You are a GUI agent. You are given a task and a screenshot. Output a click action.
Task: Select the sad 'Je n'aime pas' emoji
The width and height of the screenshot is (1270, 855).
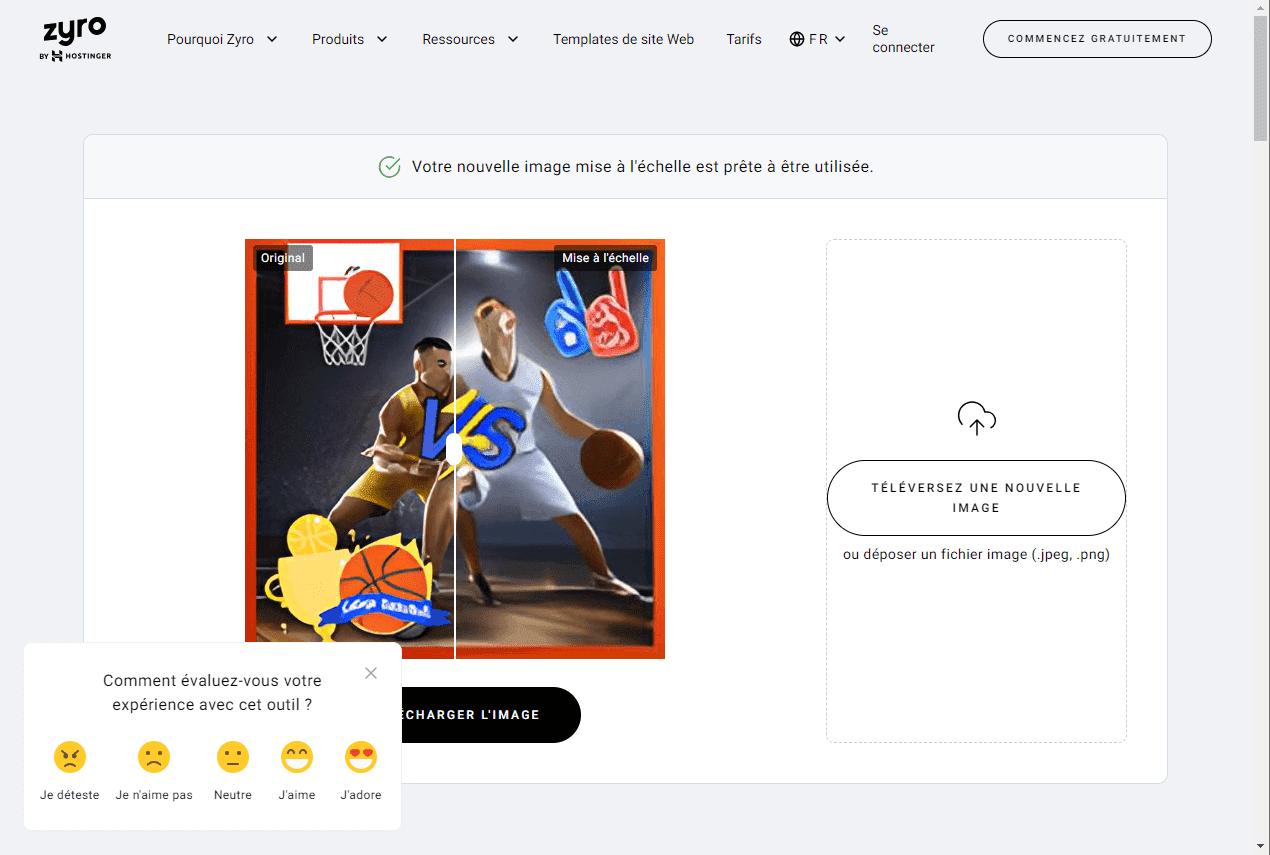click(154, 757)
